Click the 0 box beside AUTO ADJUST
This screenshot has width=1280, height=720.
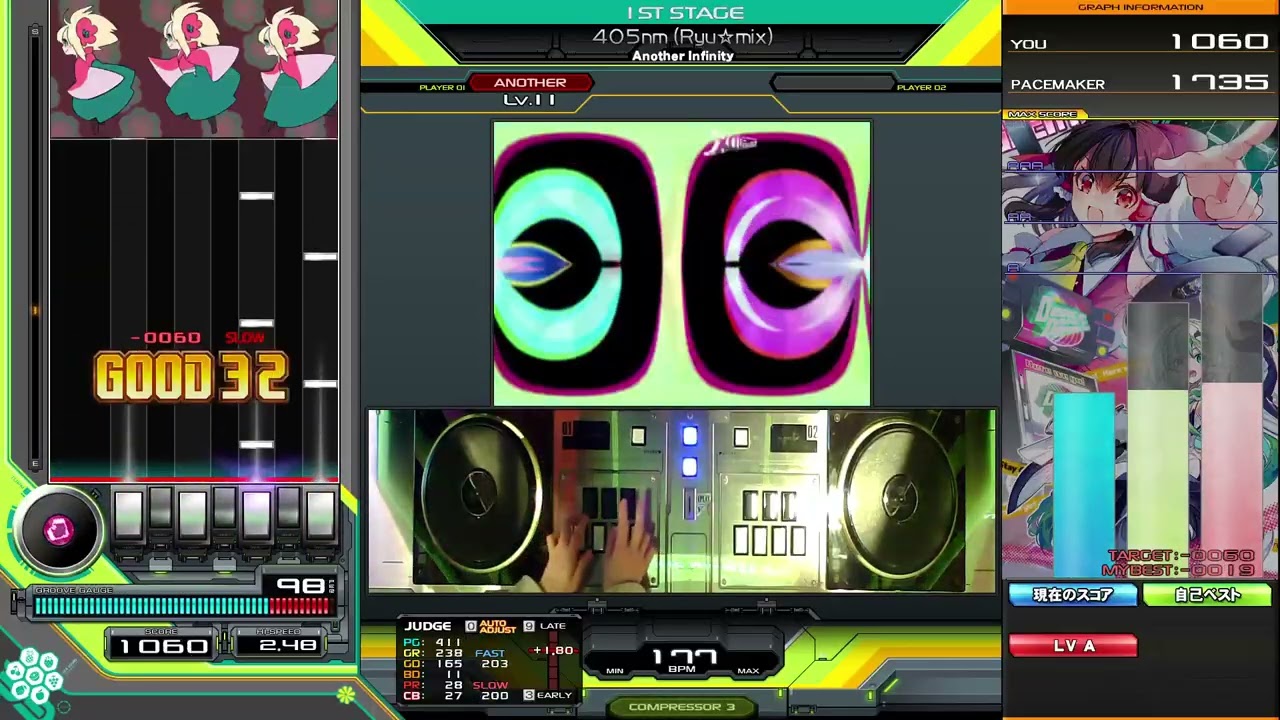pos(471,626)
